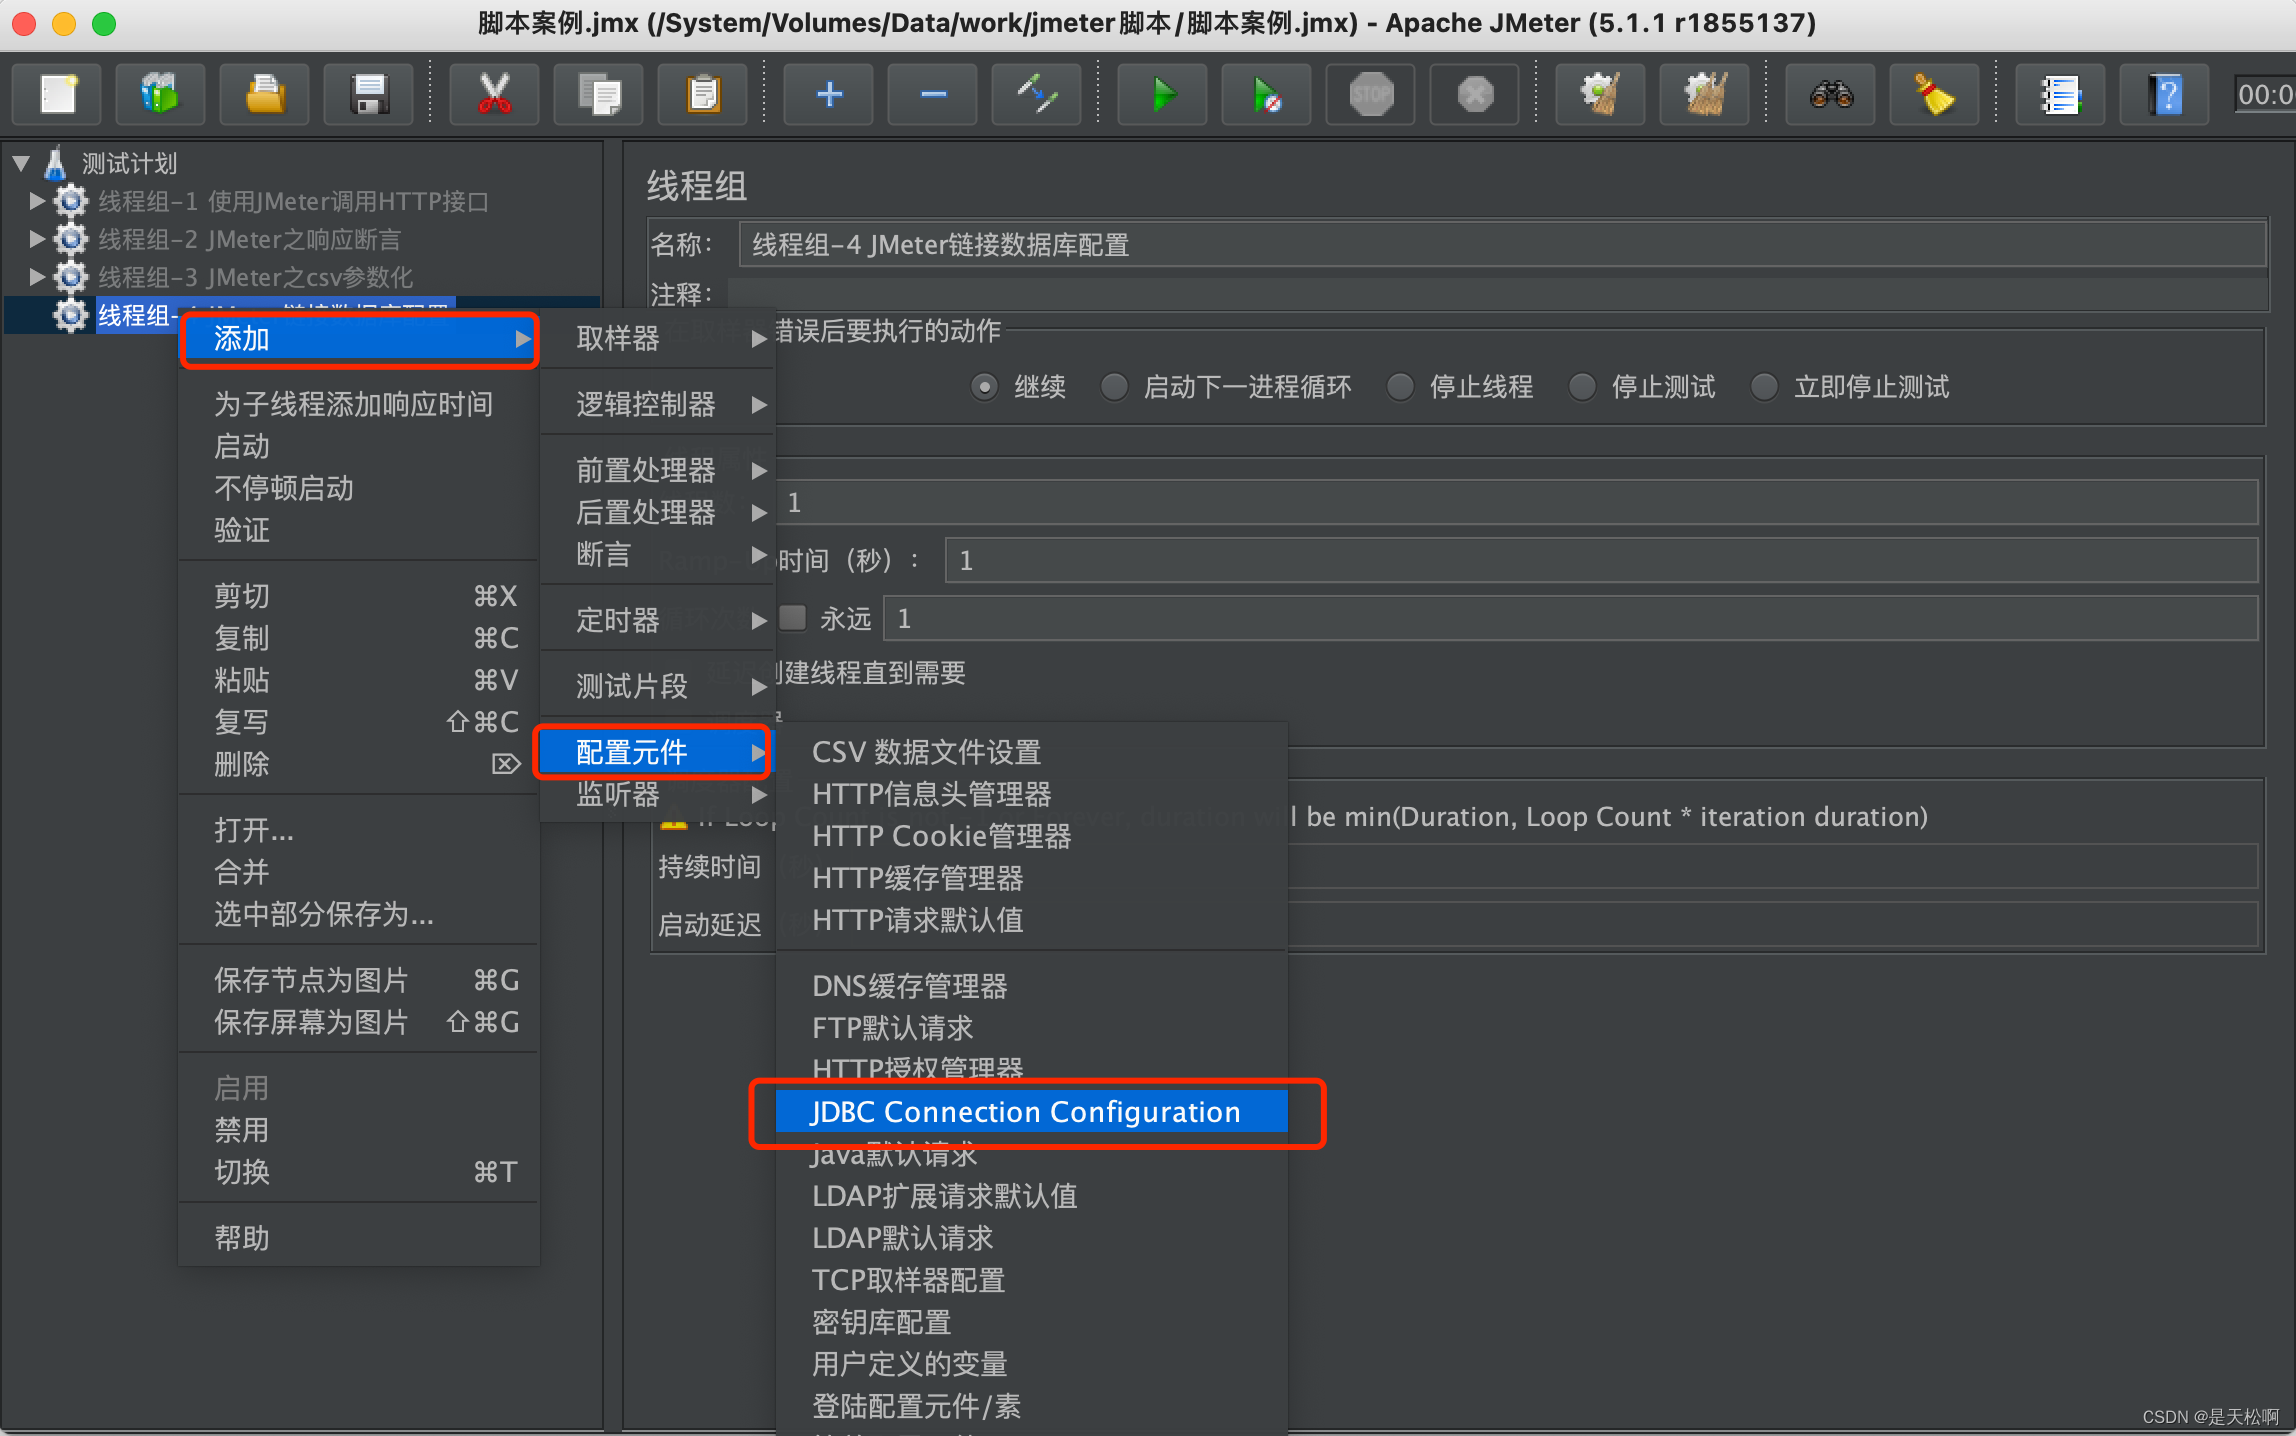Click the Paste clipboard icon
2296x1436 pixels.
pos(703,95)
